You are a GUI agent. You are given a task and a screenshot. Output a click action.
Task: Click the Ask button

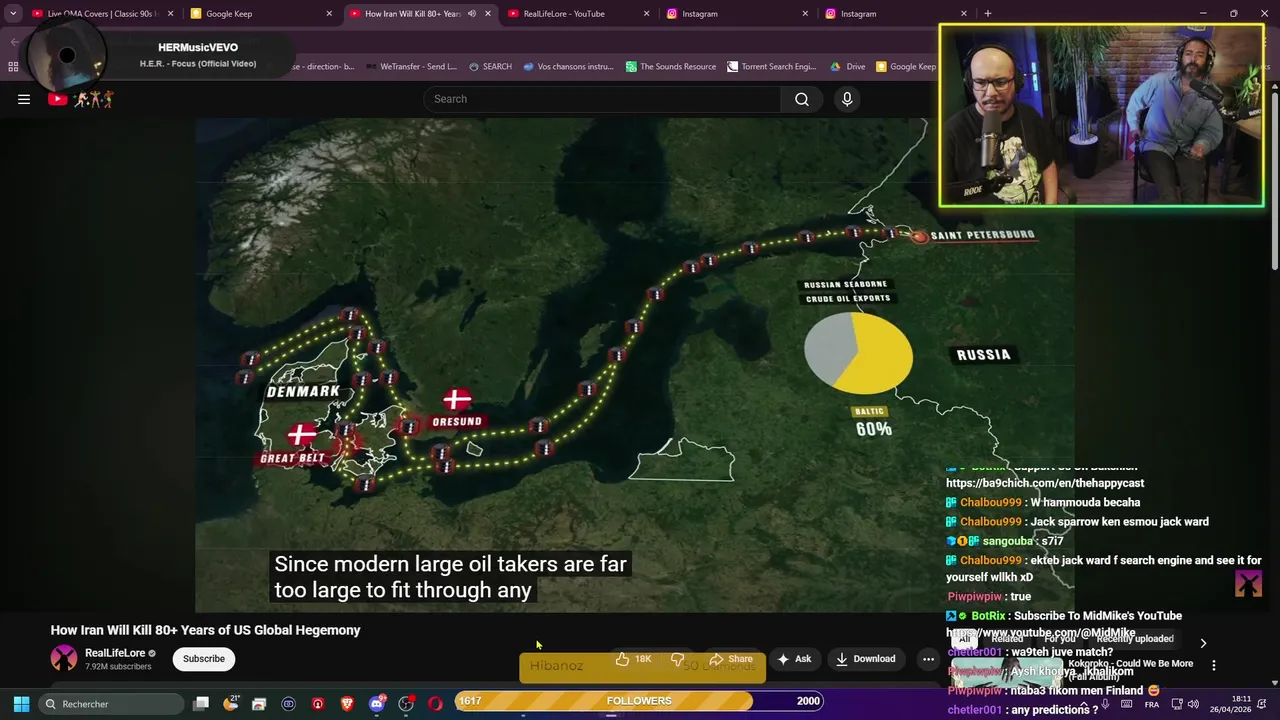(794, 659)
